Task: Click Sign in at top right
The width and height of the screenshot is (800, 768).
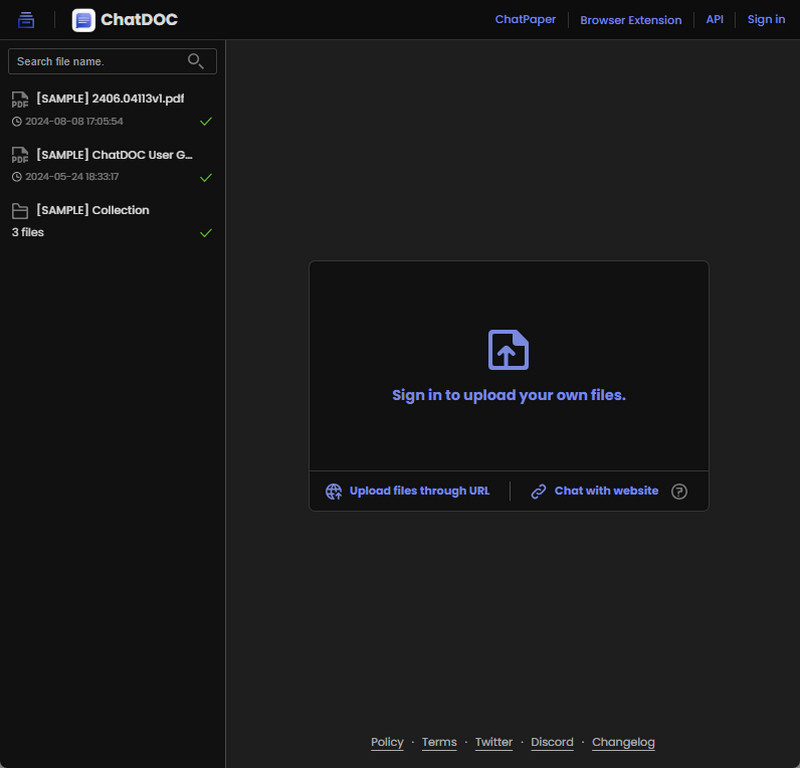Action: 766,19
